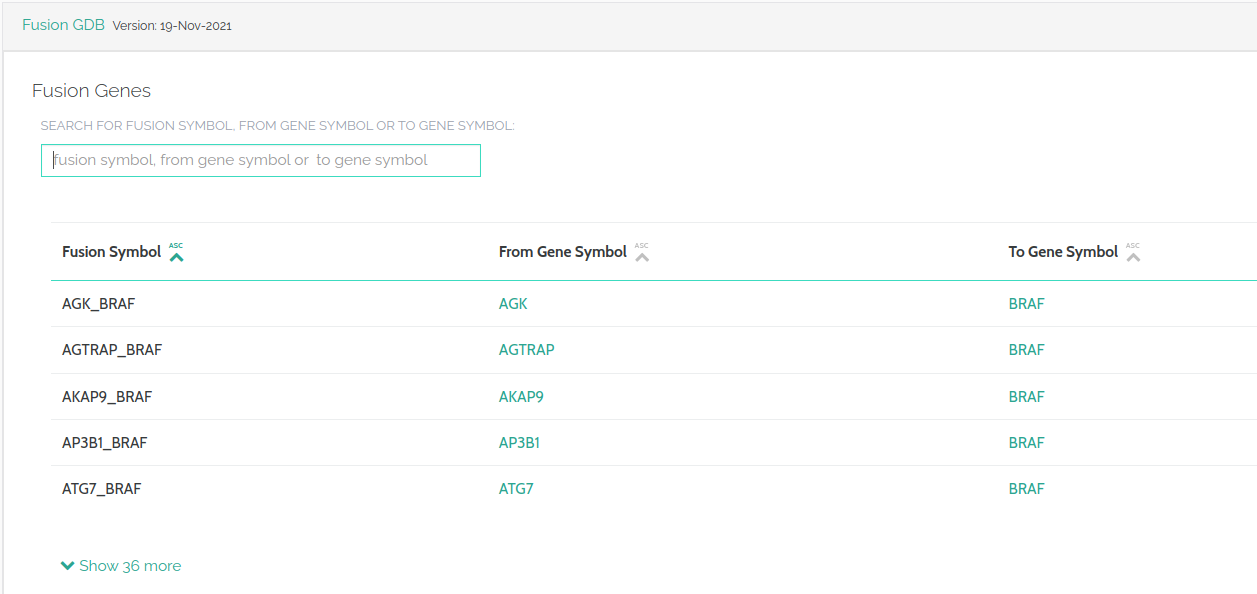This screenshot has width=1257, height=594.
Task: Open the AP3B1 gene link
Action: pyautogui.click(x=519, y=443)
